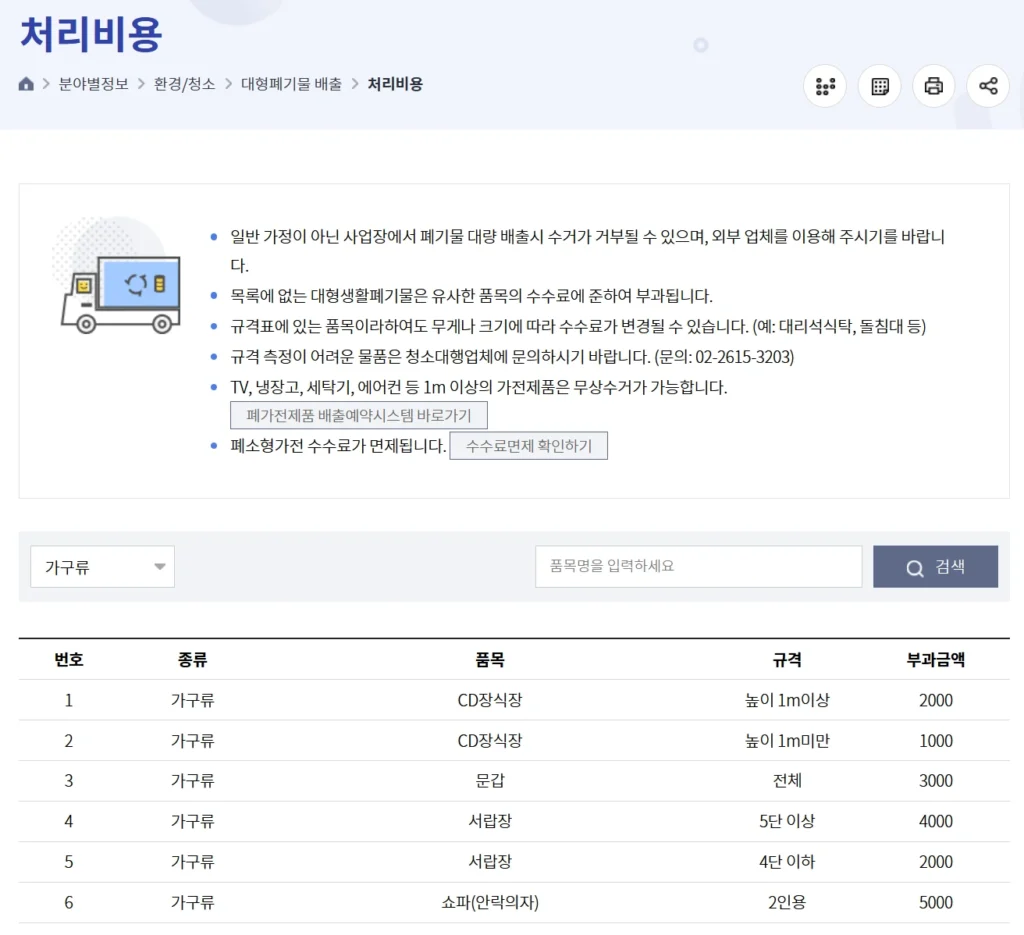Click the print icon
Viewport: 1024px width, 935px height.
934,86
